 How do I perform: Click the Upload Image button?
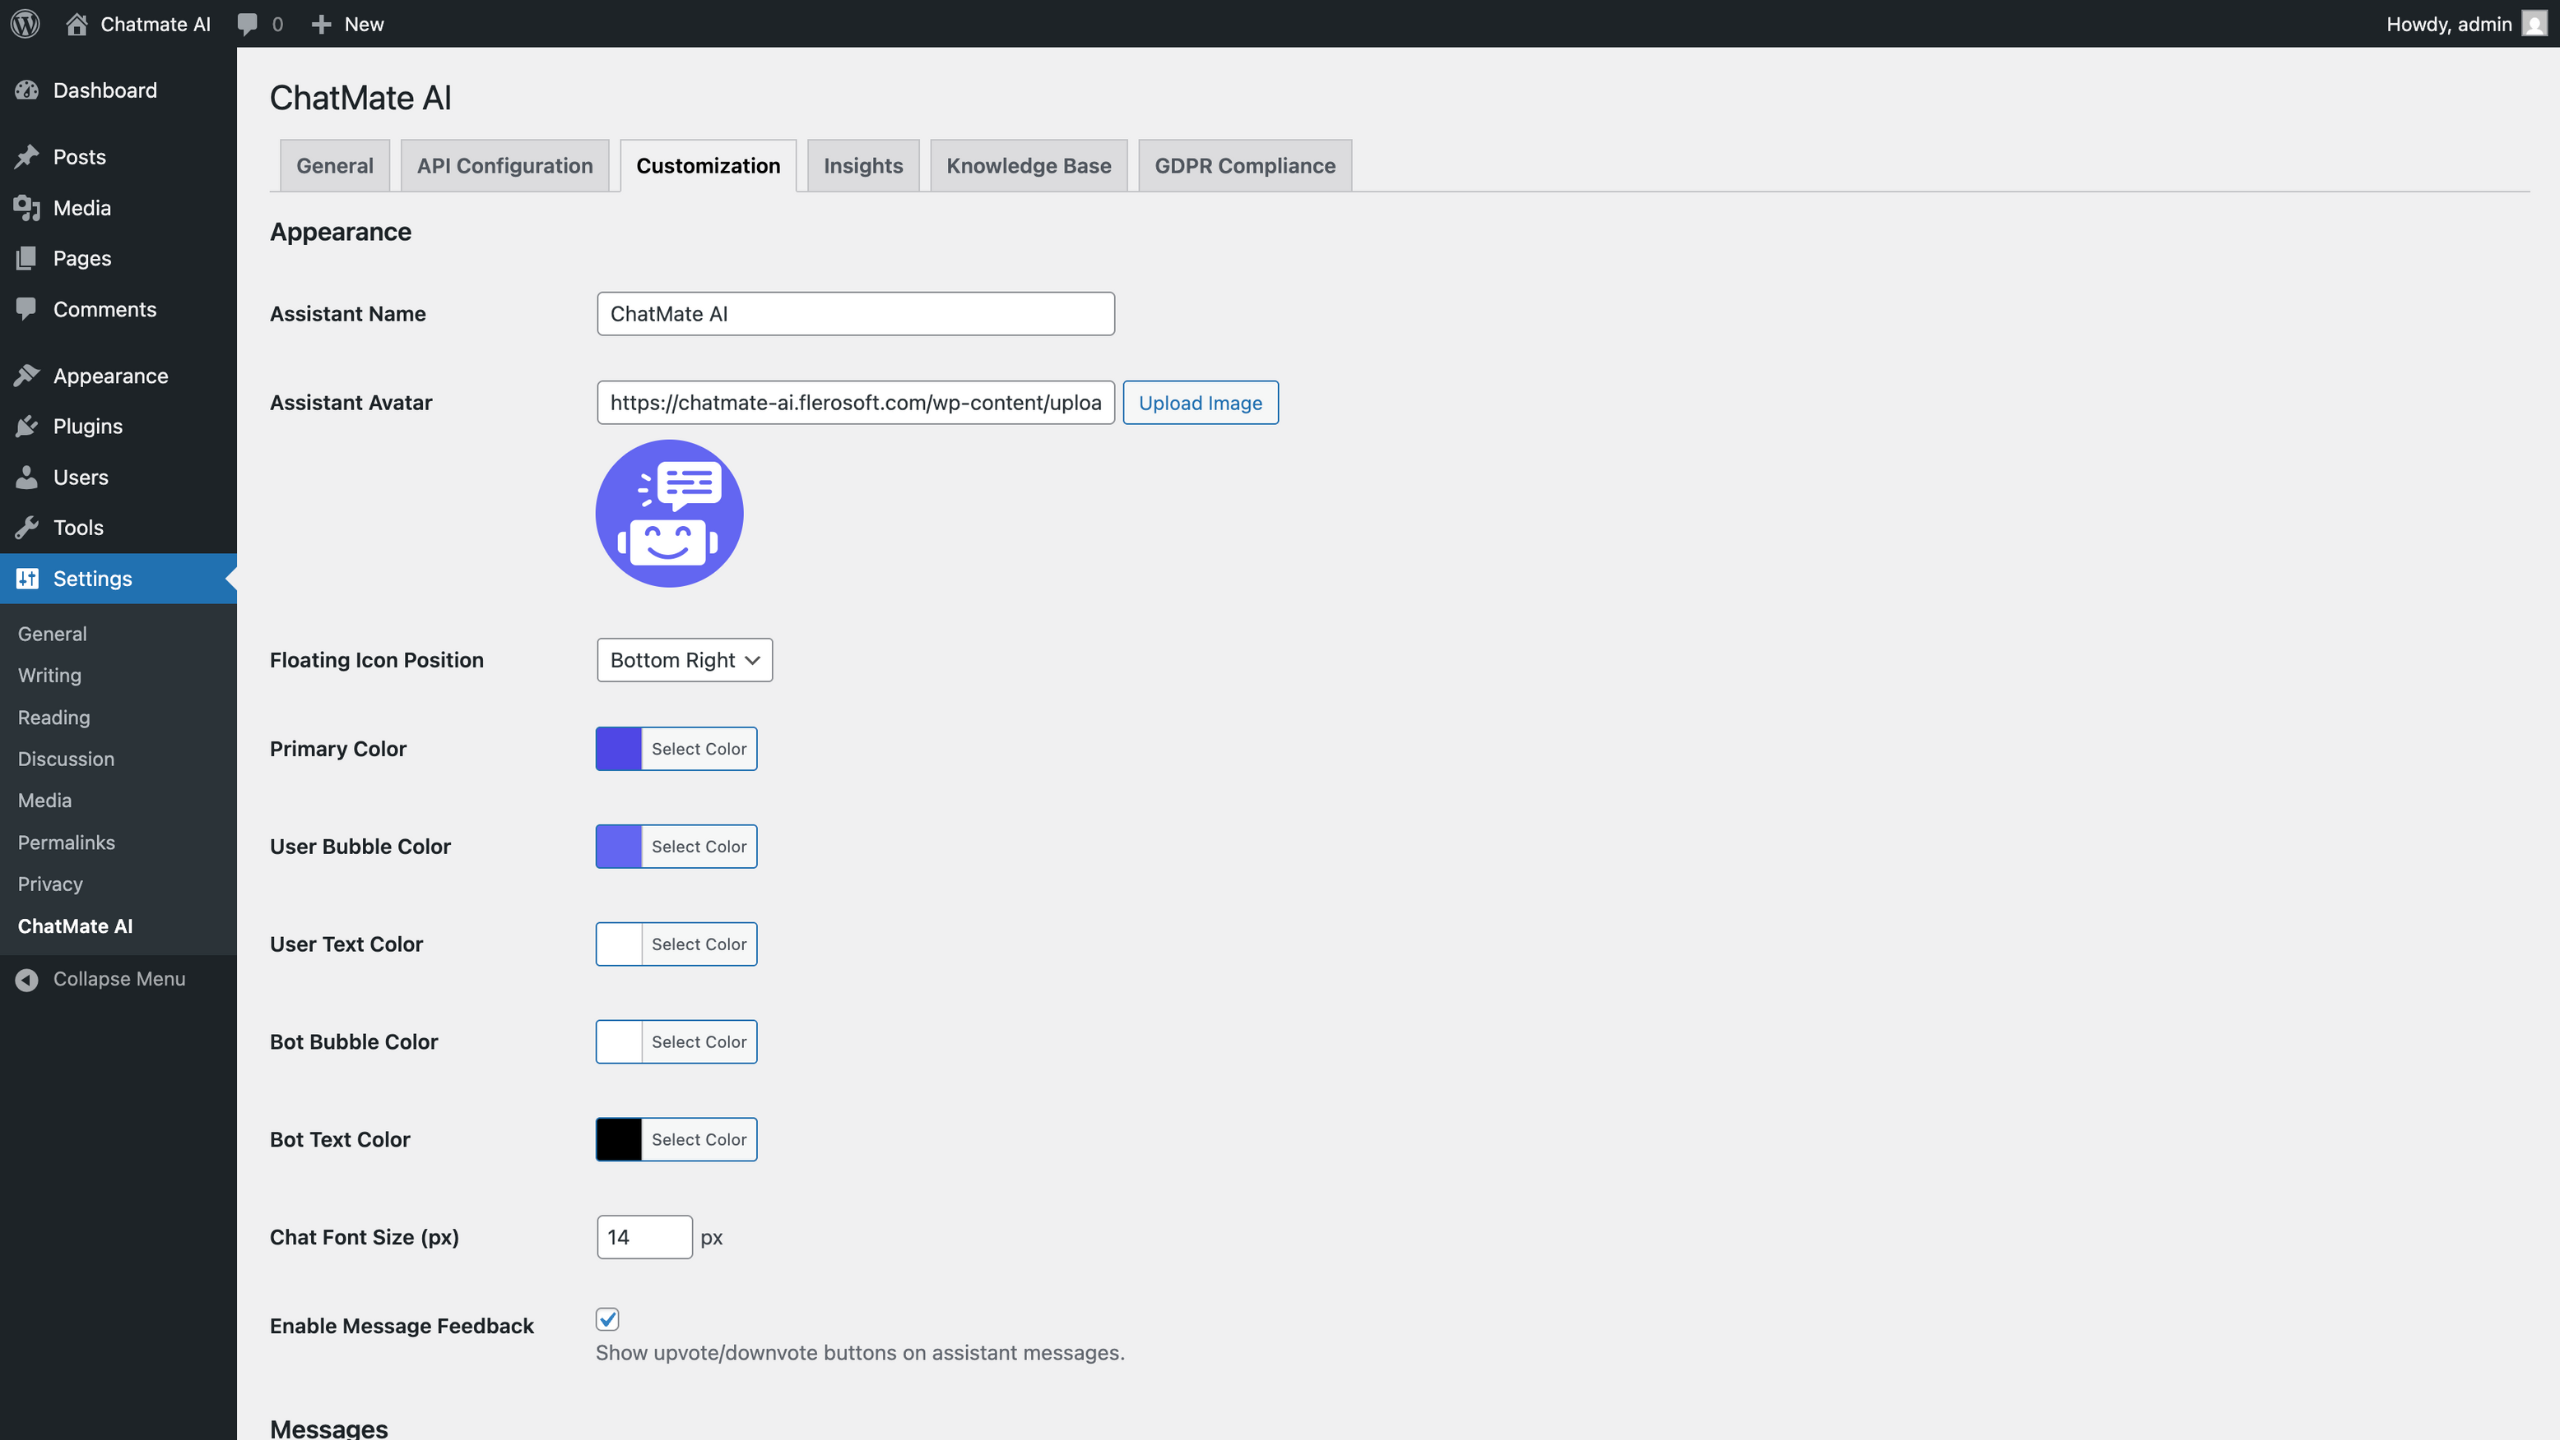(x=1200, y=402)
